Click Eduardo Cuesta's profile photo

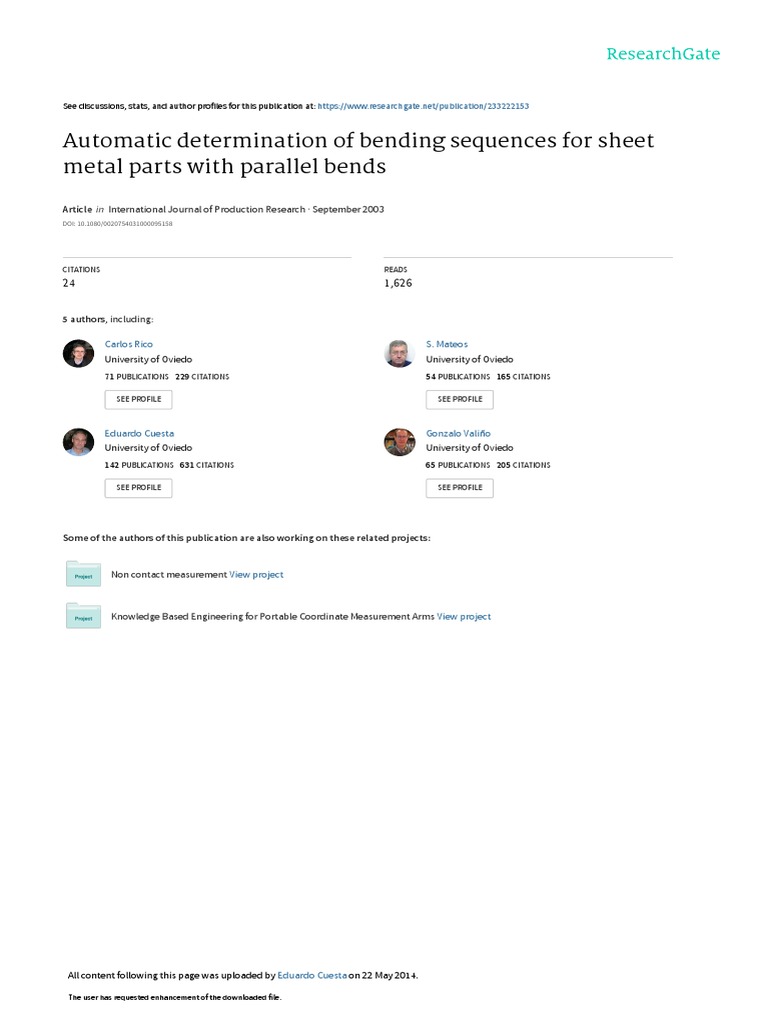pos(78,442)
